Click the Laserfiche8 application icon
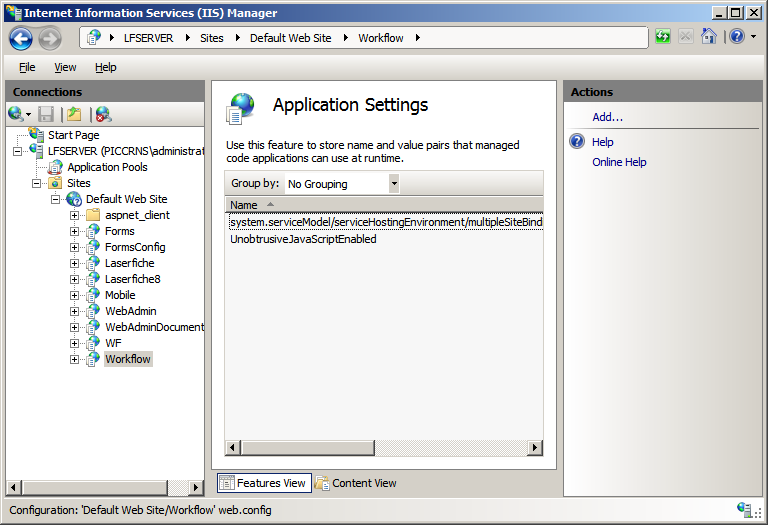This screenshot has height=525, width=768. 93,279
